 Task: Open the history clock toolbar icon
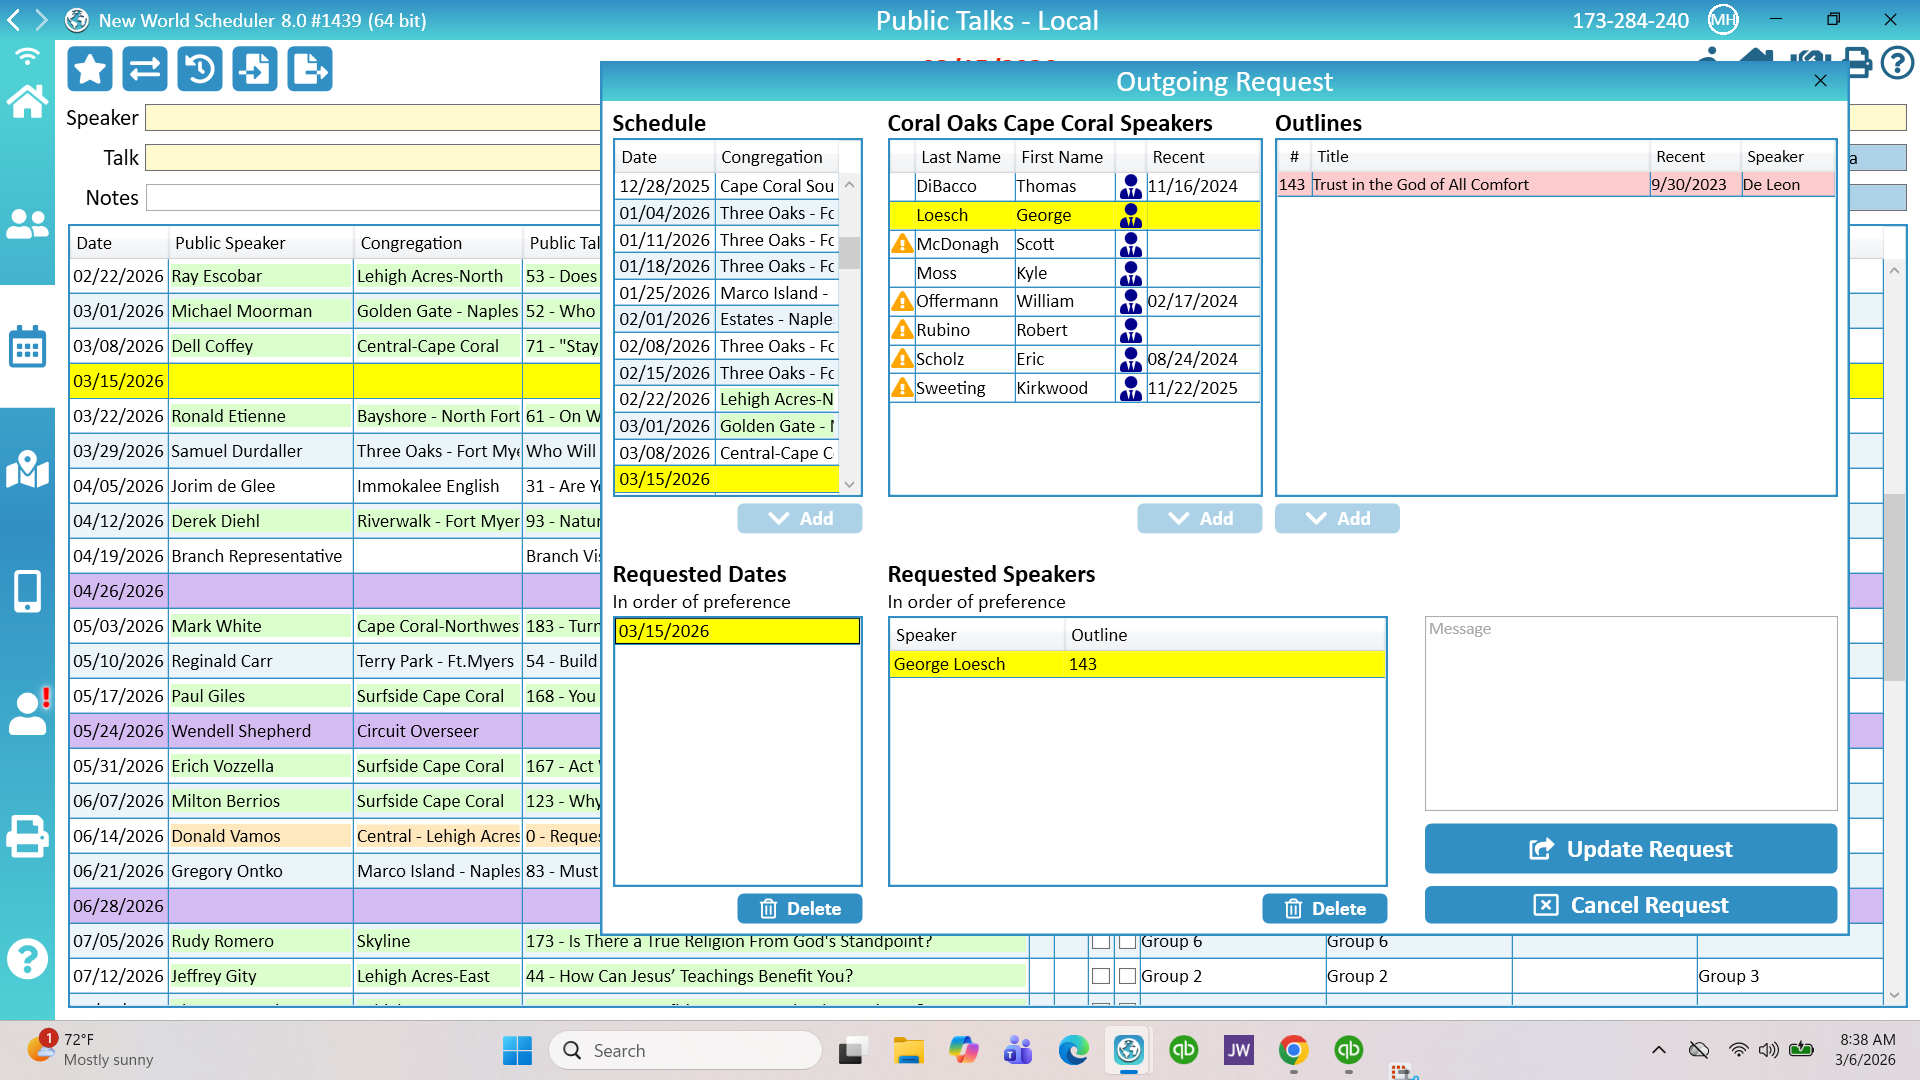200,69
